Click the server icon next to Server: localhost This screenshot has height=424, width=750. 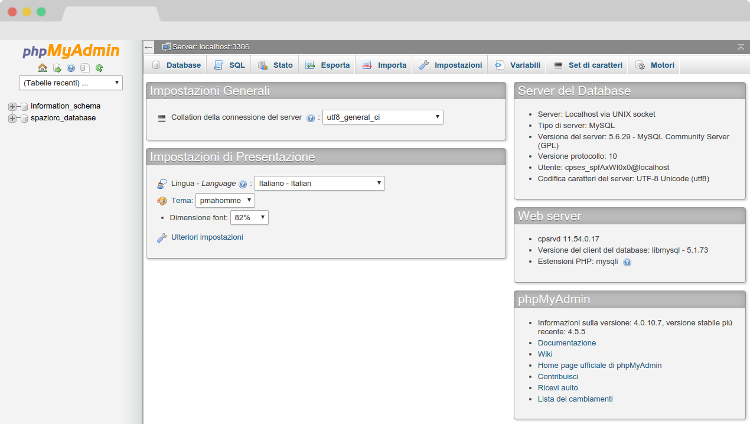(x=166, y=46)
